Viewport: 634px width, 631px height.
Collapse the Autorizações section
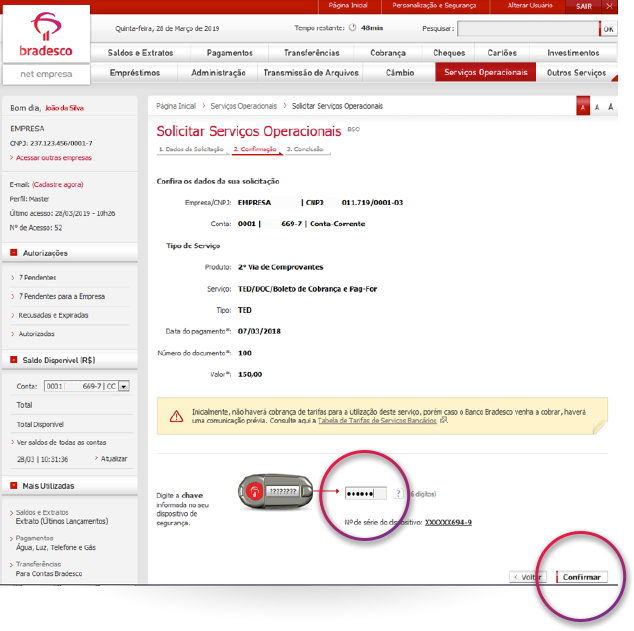(13, 254)
